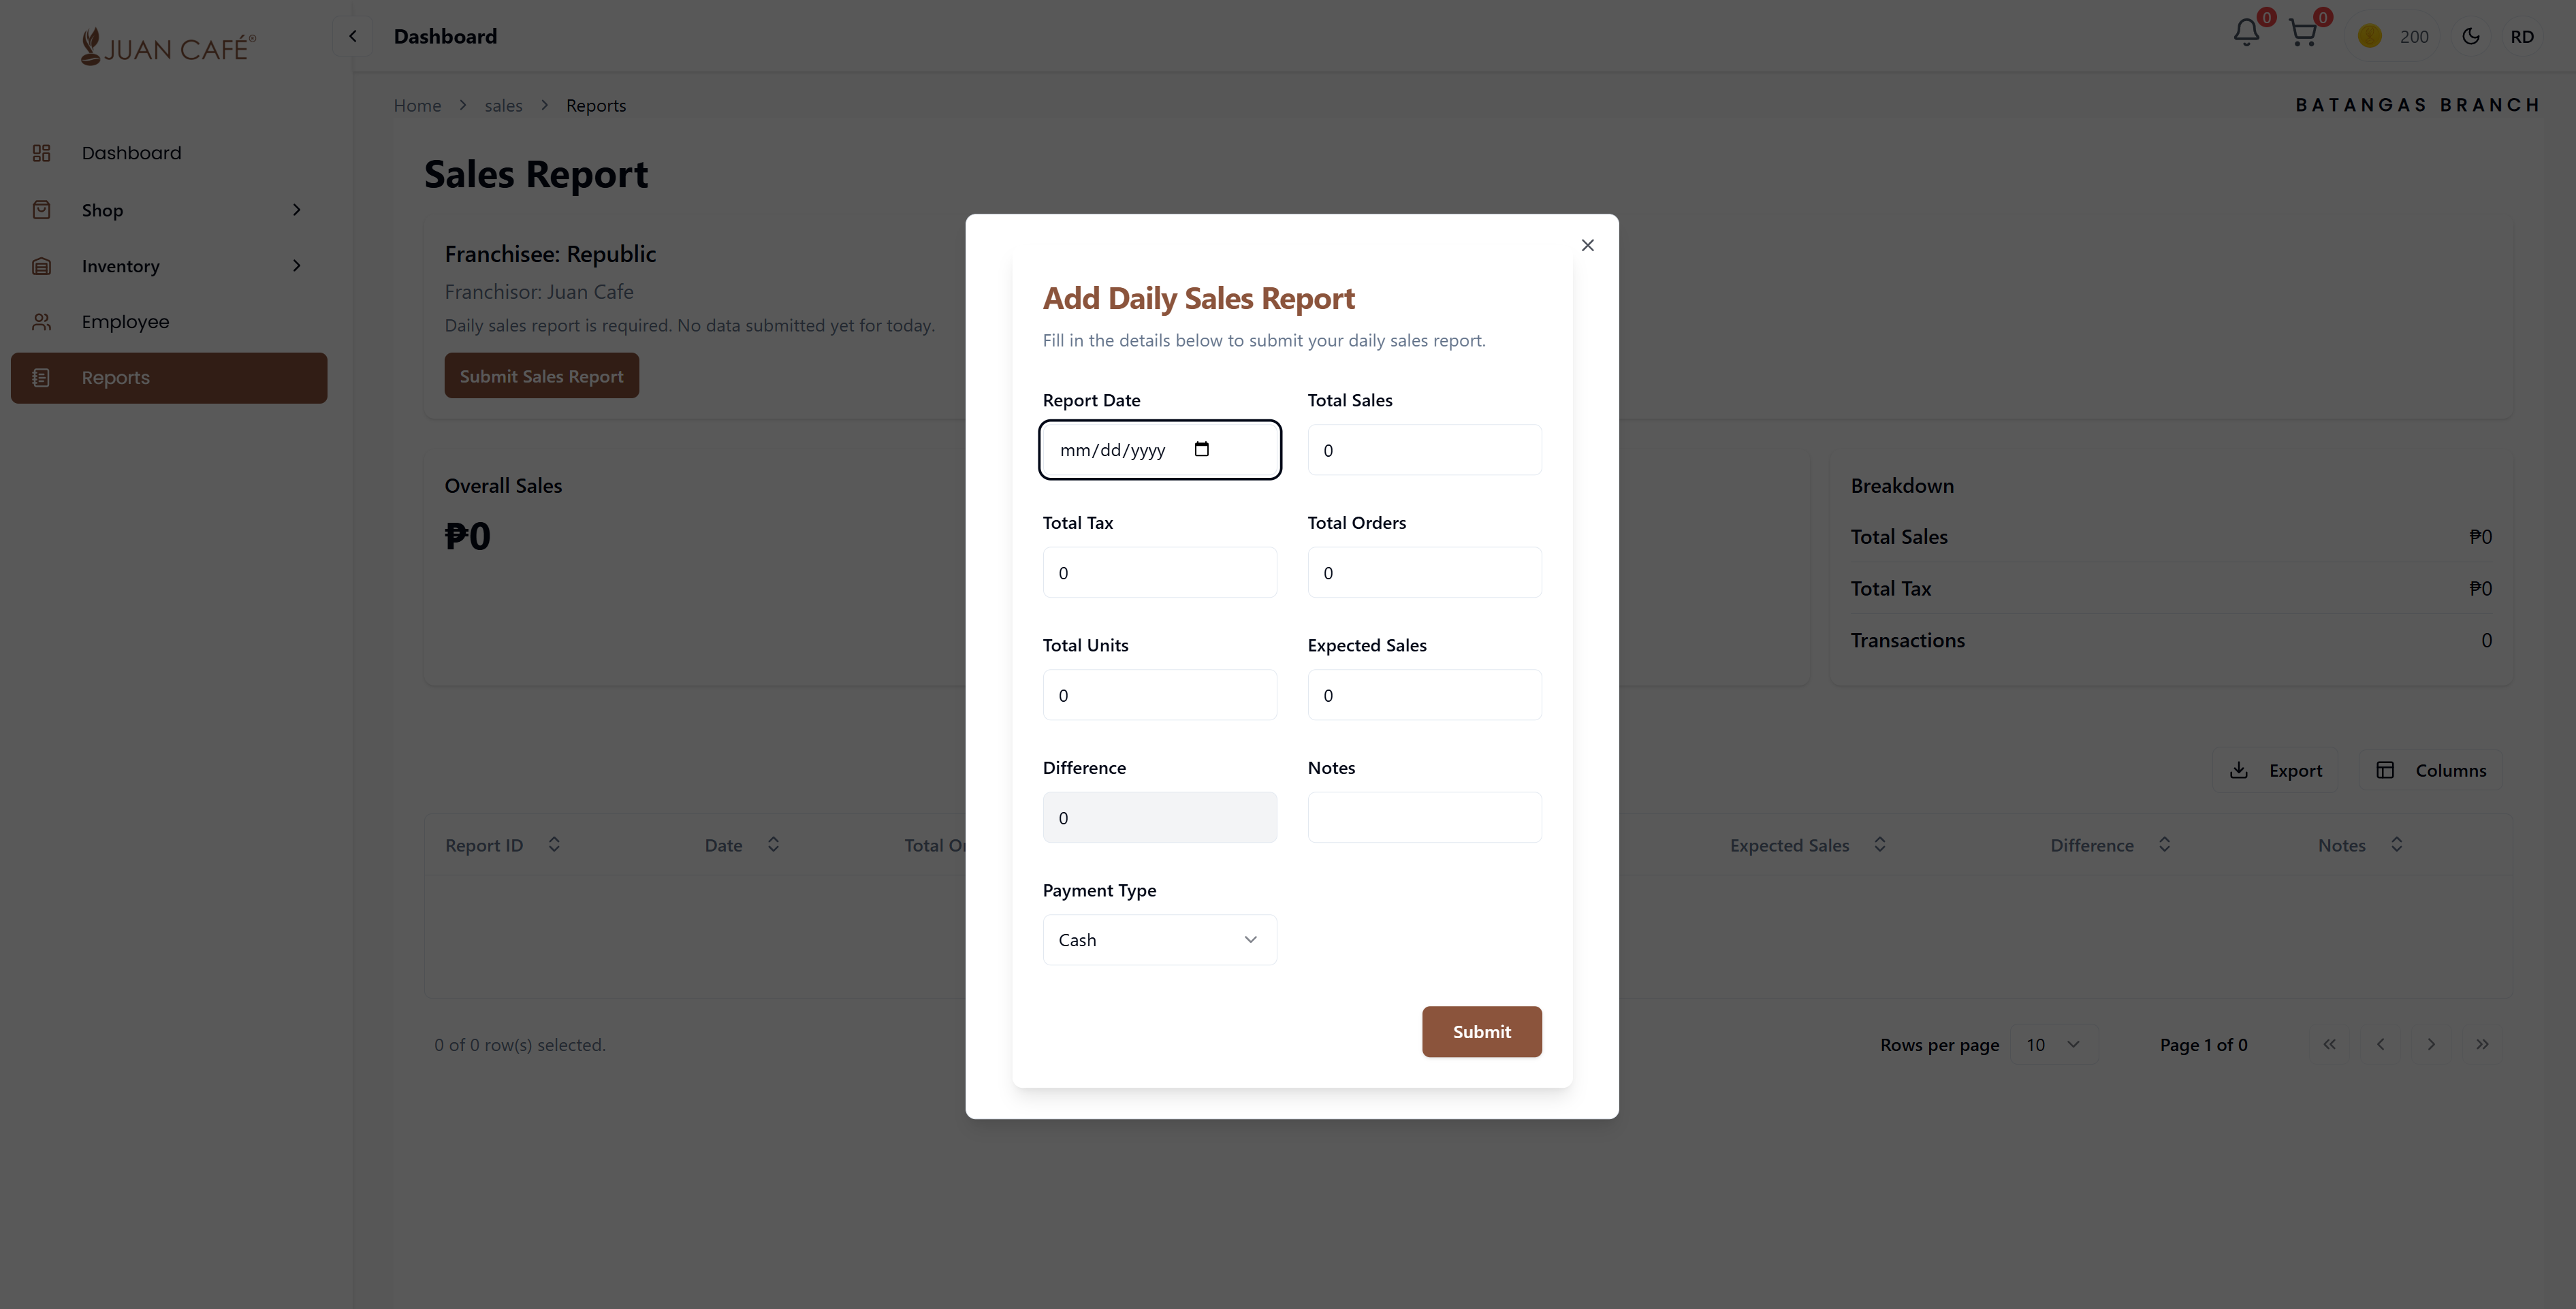The width and height of the screenshot is (2576, 1309).
Task: Select the Dashboard icon in the sidebar
Action: [x=41, y=152]
